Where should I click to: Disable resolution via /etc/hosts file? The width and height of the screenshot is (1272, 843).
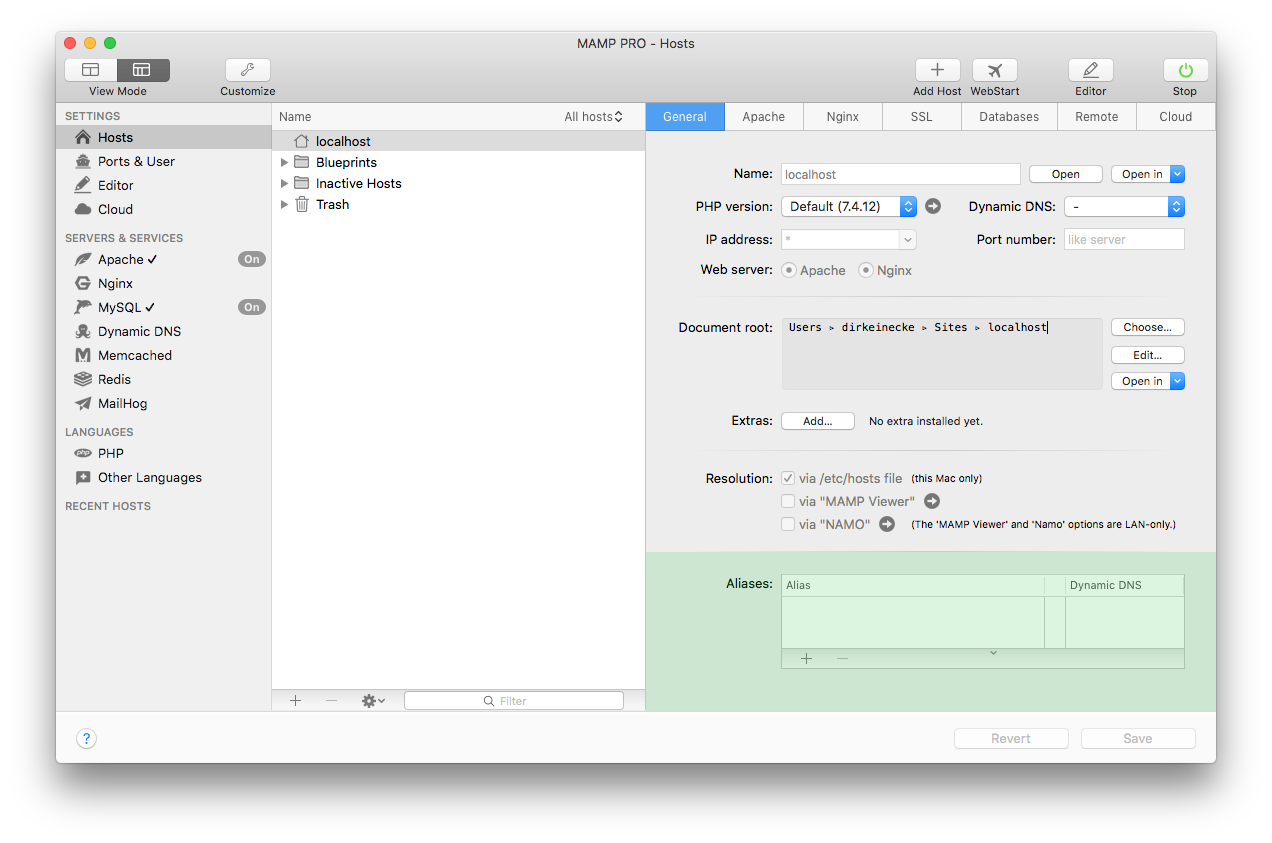[788, 478]
